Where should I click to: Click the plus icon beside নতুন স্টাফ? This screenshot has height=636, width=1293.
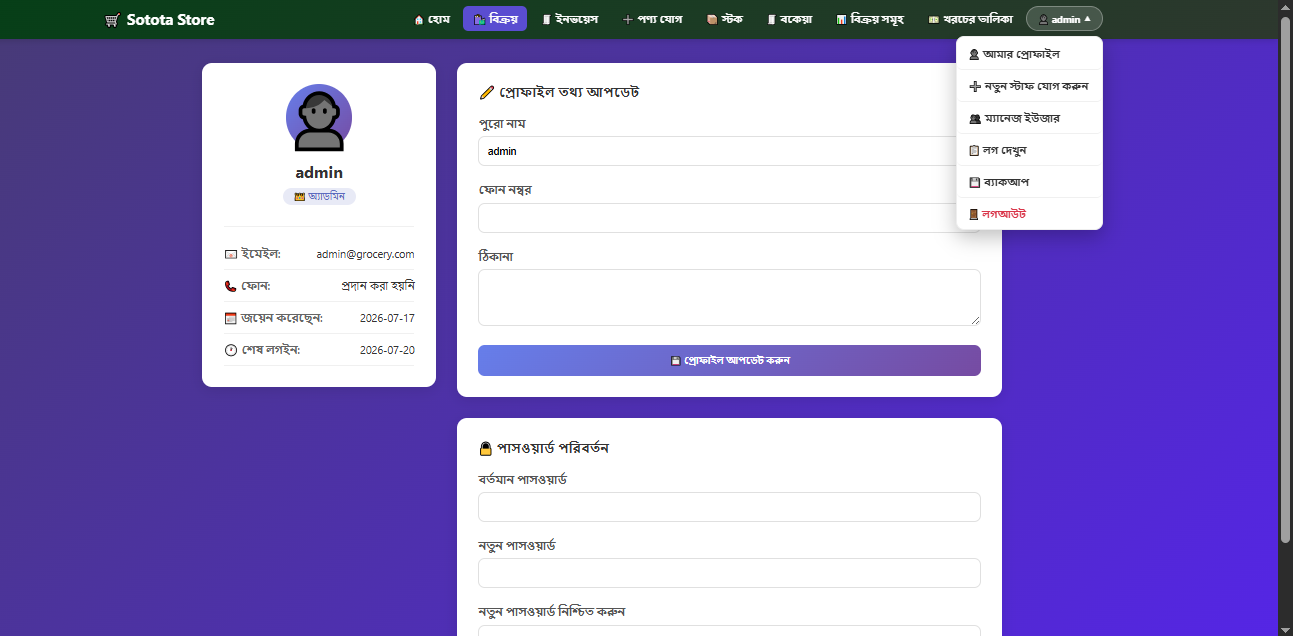pyautogui.click(x=975, y=87)
